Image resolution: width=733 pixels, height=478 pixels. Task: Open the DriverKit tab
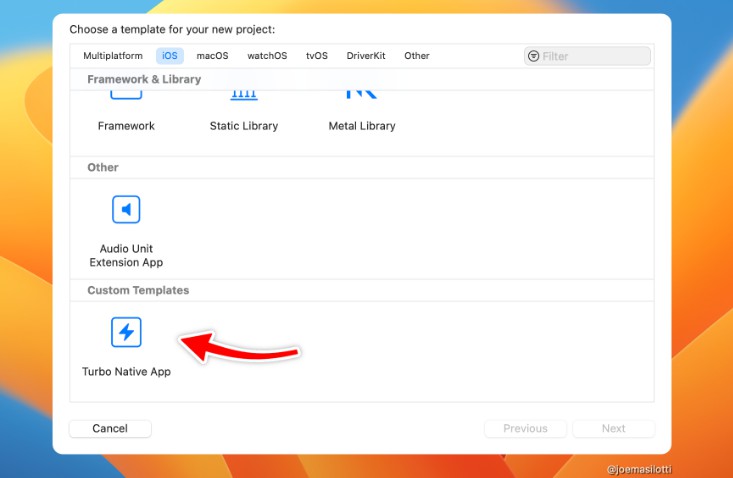366,56
